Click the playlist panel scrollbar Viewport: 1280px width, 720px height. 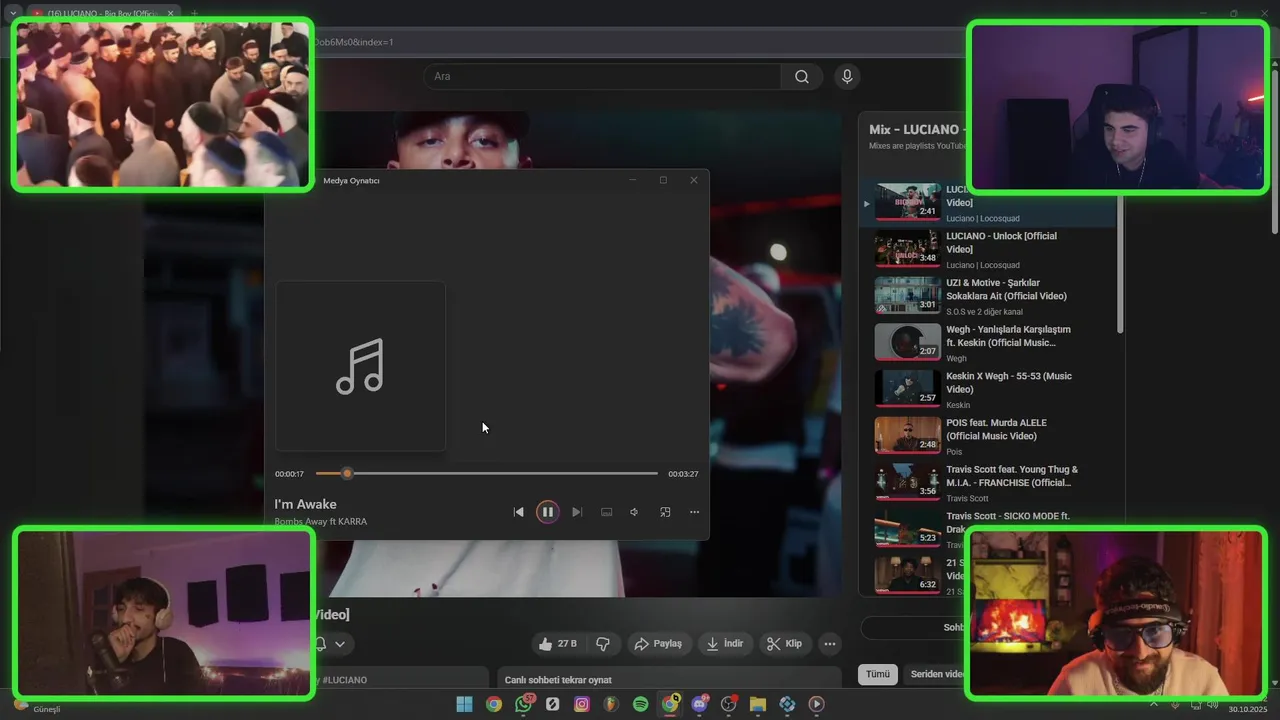point(1120,263)
